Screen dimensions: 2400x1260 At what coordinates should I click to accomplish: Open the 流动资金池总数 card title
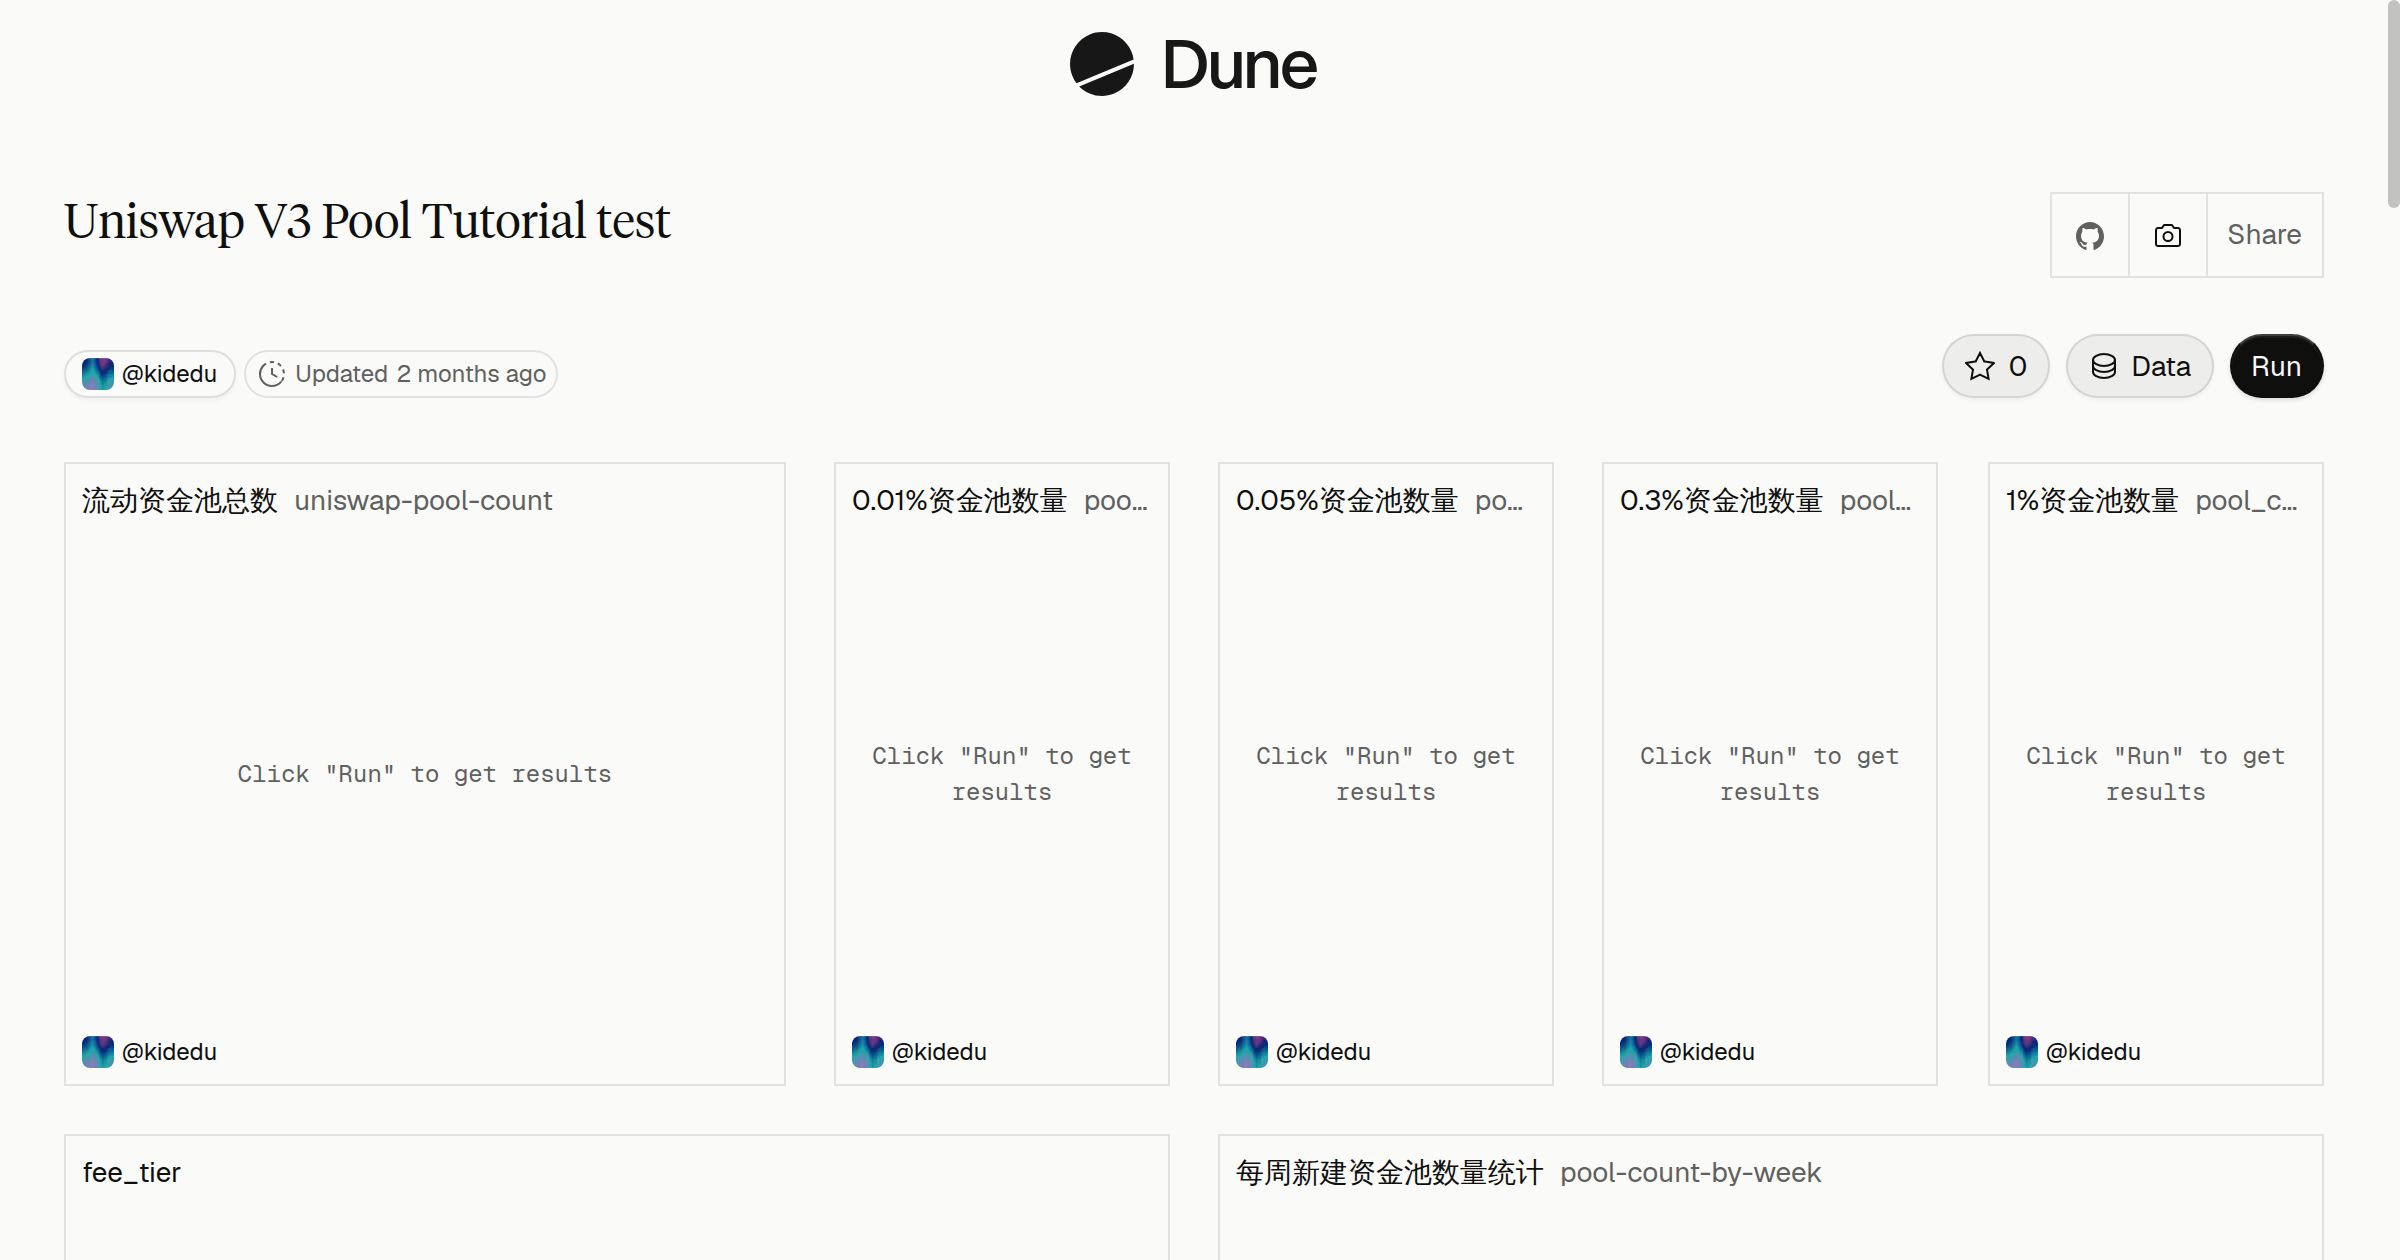click(x=179, y=500)
